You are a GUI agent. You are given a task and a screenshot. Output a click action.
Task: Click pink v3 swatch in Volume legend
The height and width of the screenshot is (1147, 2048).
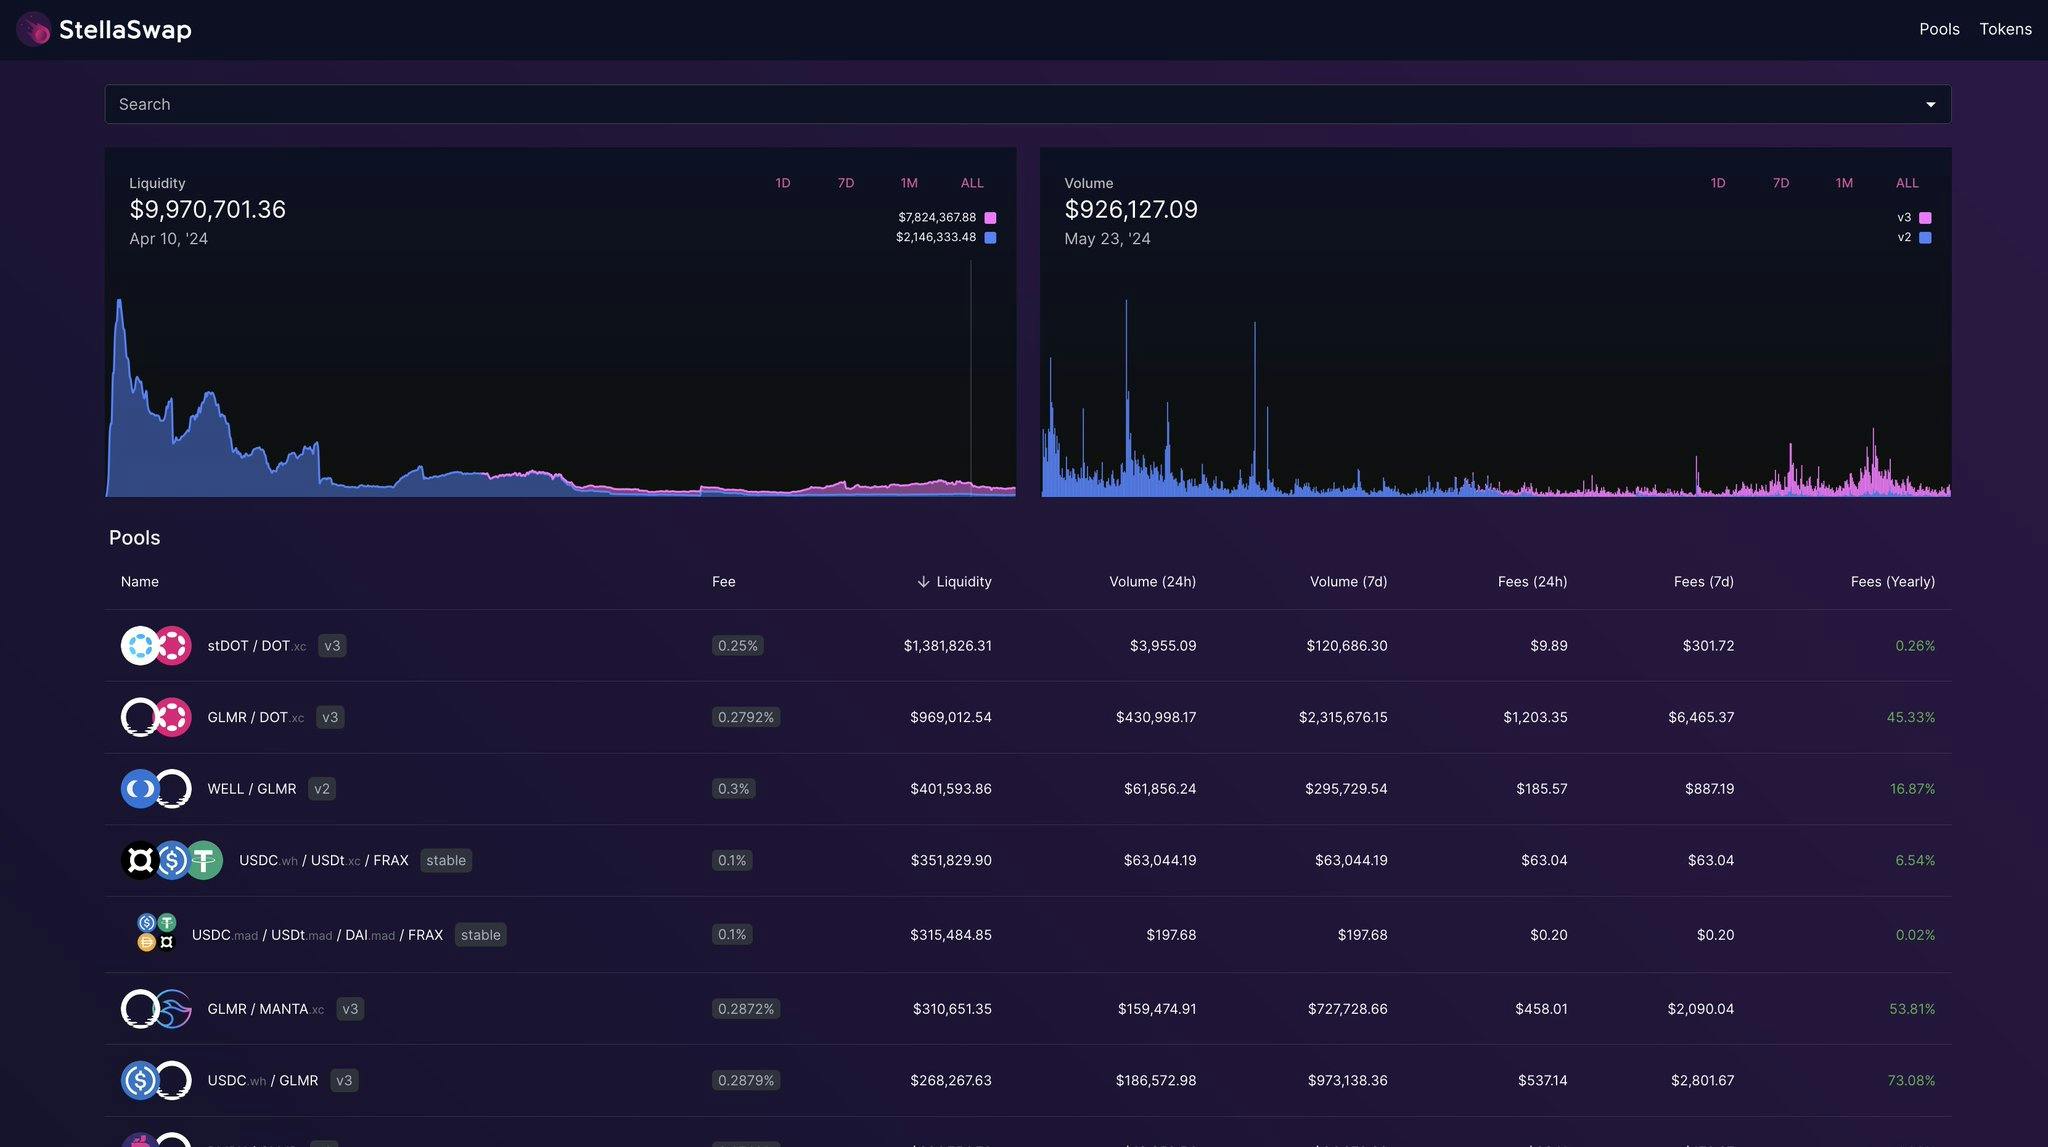pos(1925,217)
